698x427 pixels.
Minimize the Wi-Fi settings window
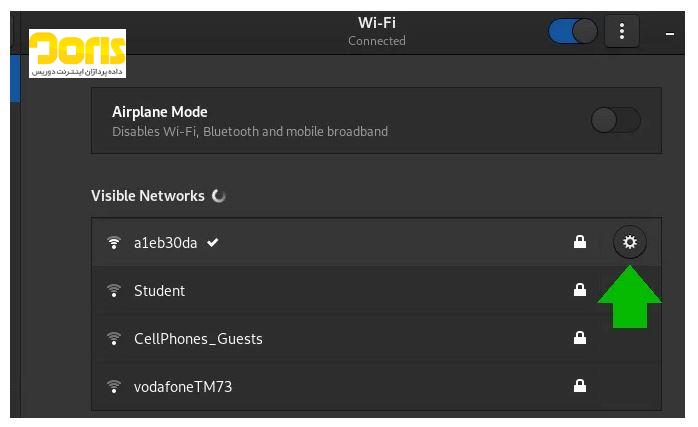coord(670,34)
